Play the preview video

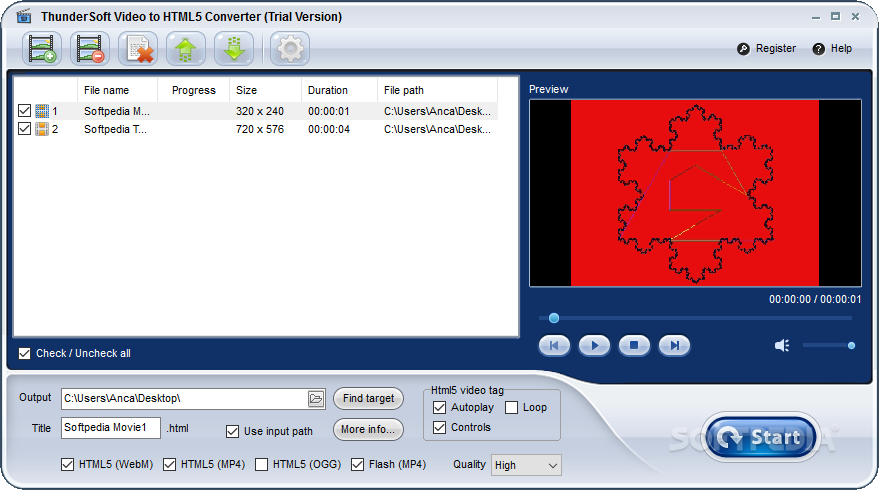pyautogui.click(x=594, y=345)
